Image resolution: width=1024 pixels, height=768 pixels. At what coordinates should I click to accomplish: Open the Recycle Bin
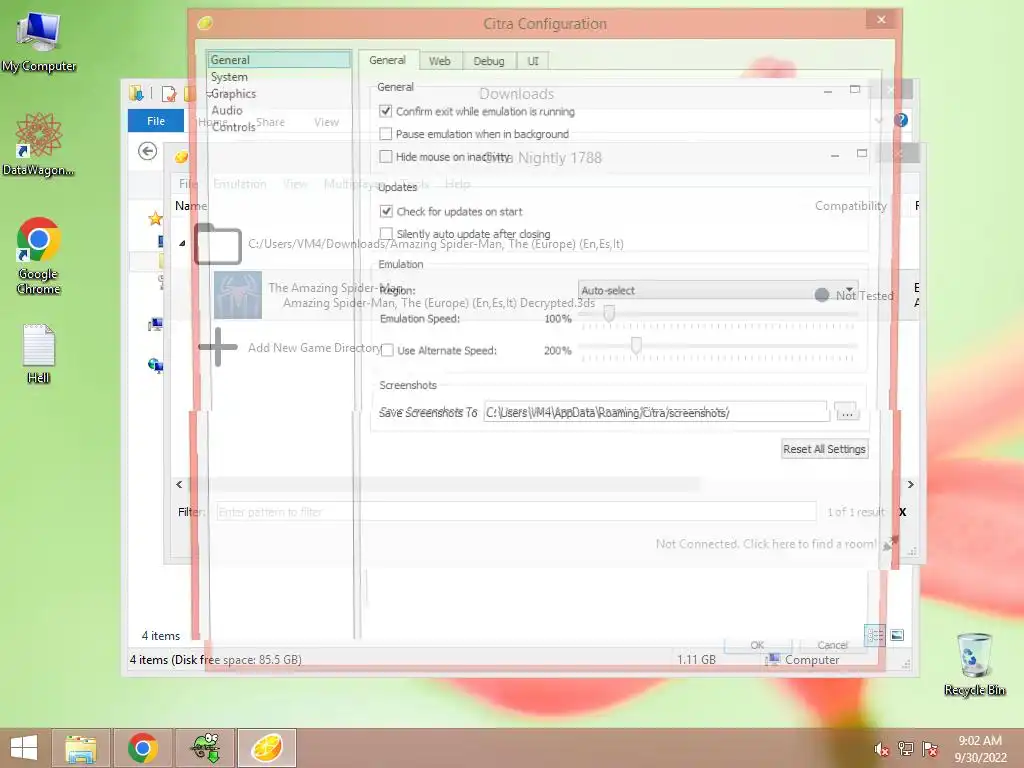pyautogui.click(x=974, y=664)
